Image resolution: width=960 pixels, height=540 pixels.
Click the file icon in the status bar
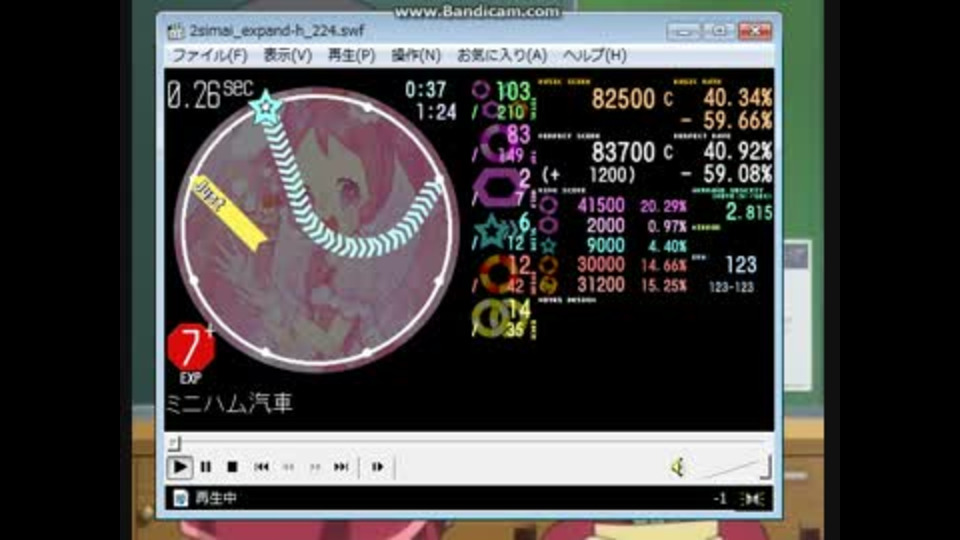(x=180, y=498)
